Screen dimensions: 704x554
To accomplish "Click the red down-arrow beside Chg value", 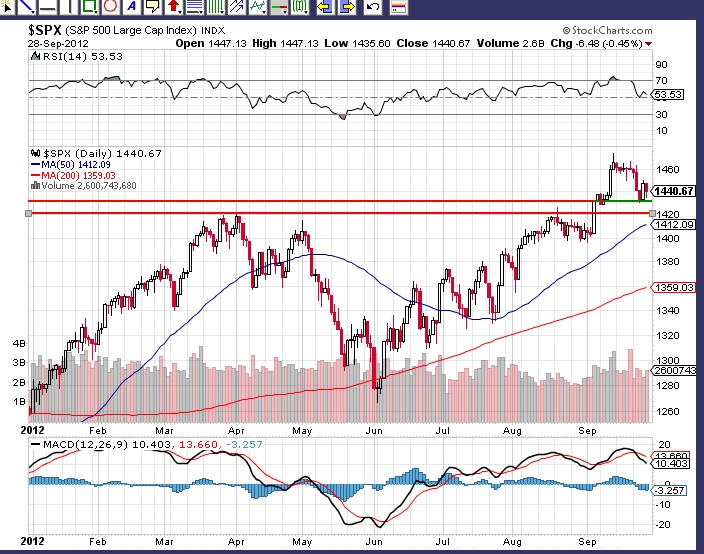I will pos(648,44).
